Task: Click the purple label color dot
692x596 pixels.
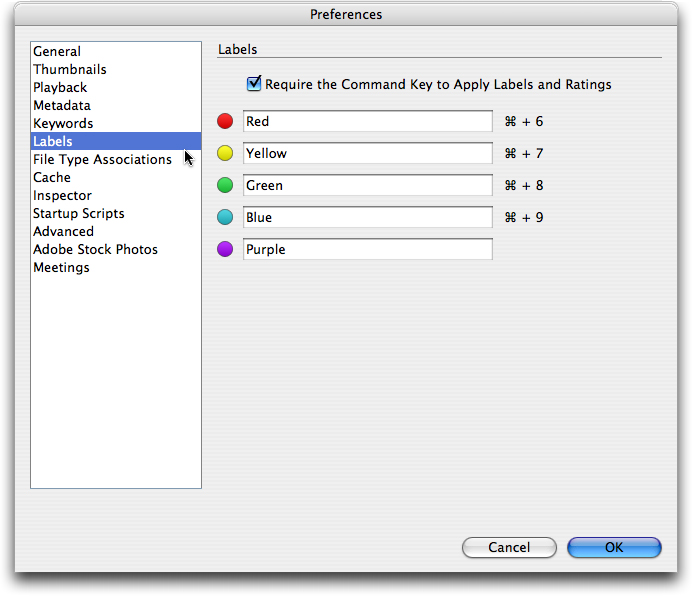Action: click(225, 250)
